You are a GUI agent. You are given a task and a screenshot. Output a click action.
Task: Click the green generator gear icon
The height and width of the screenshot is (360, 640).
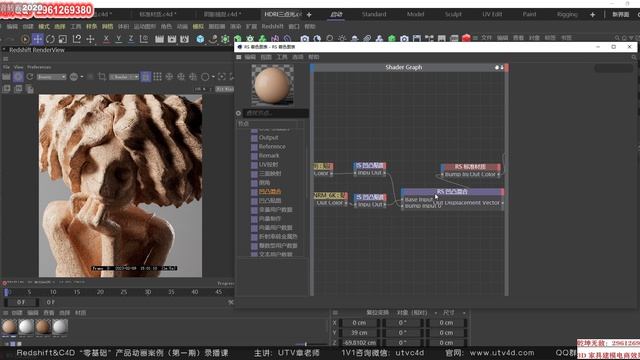tap(225, 39)
